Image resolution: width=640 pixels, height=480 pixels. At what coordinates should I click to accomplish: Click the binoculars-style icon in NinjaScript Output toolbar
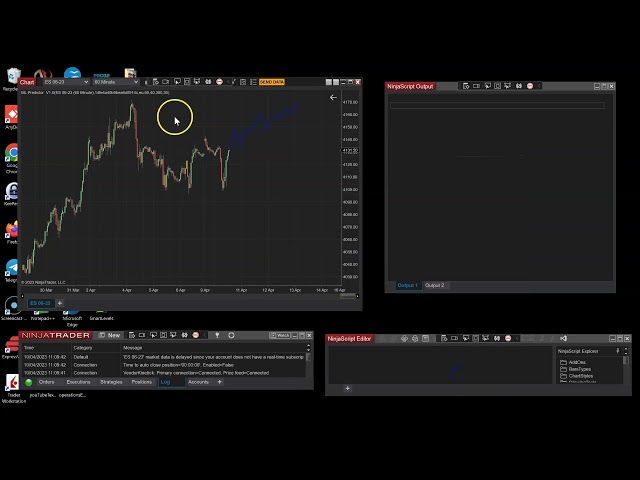point(519,86)
